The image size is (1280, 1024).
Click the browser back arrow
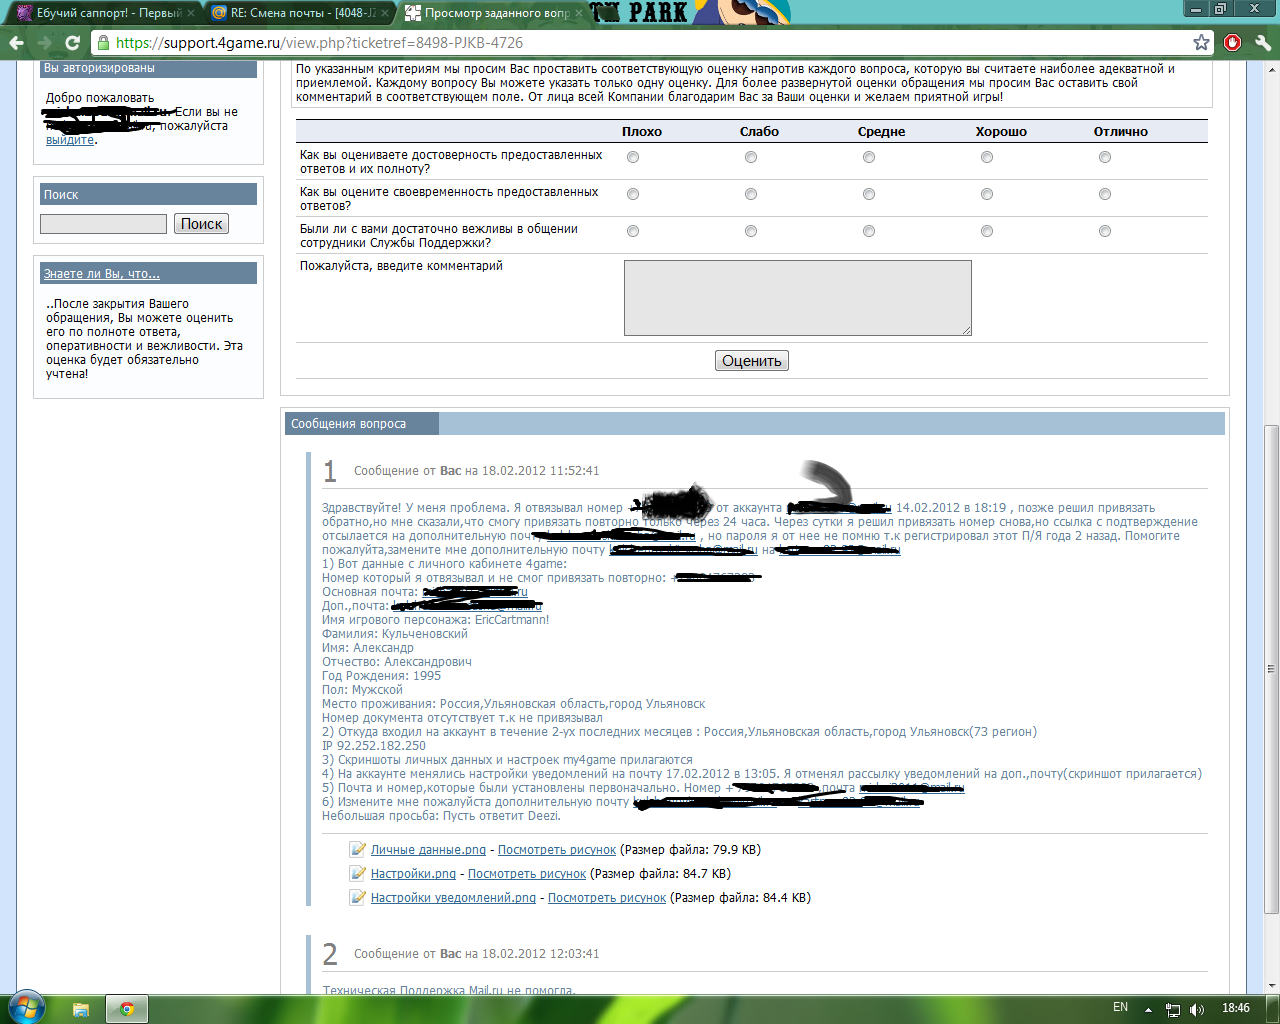point(16,43)
